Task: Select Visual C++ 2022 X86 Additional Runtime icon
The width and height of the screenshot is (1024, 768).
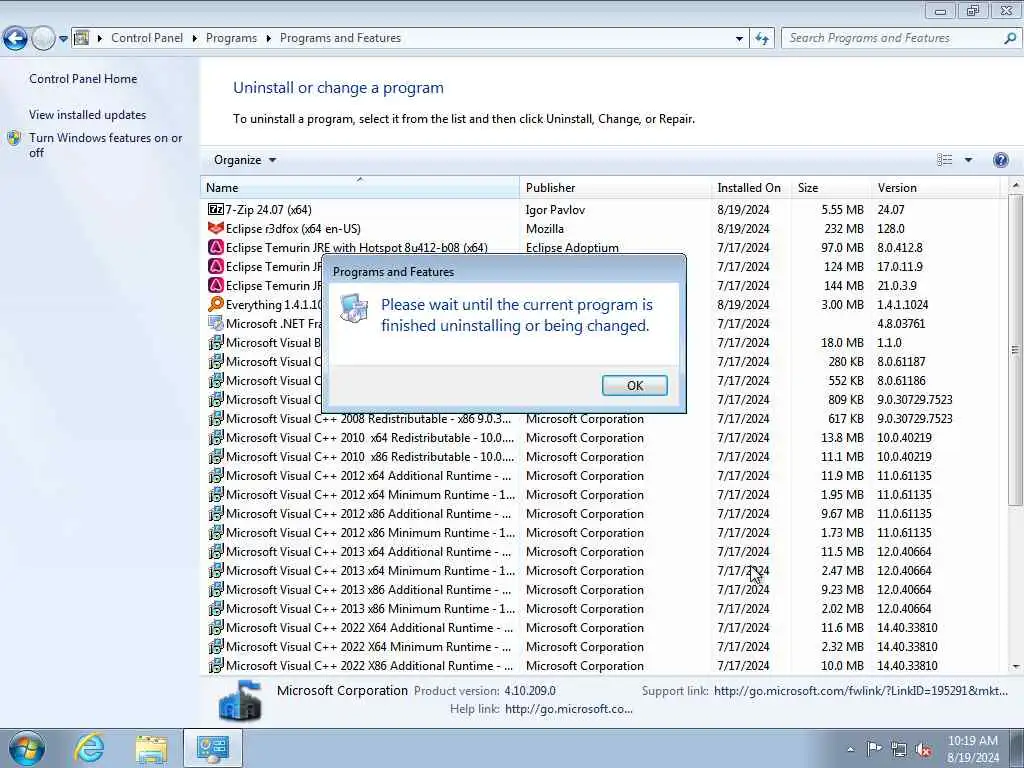Action: (x=216, y=665)
